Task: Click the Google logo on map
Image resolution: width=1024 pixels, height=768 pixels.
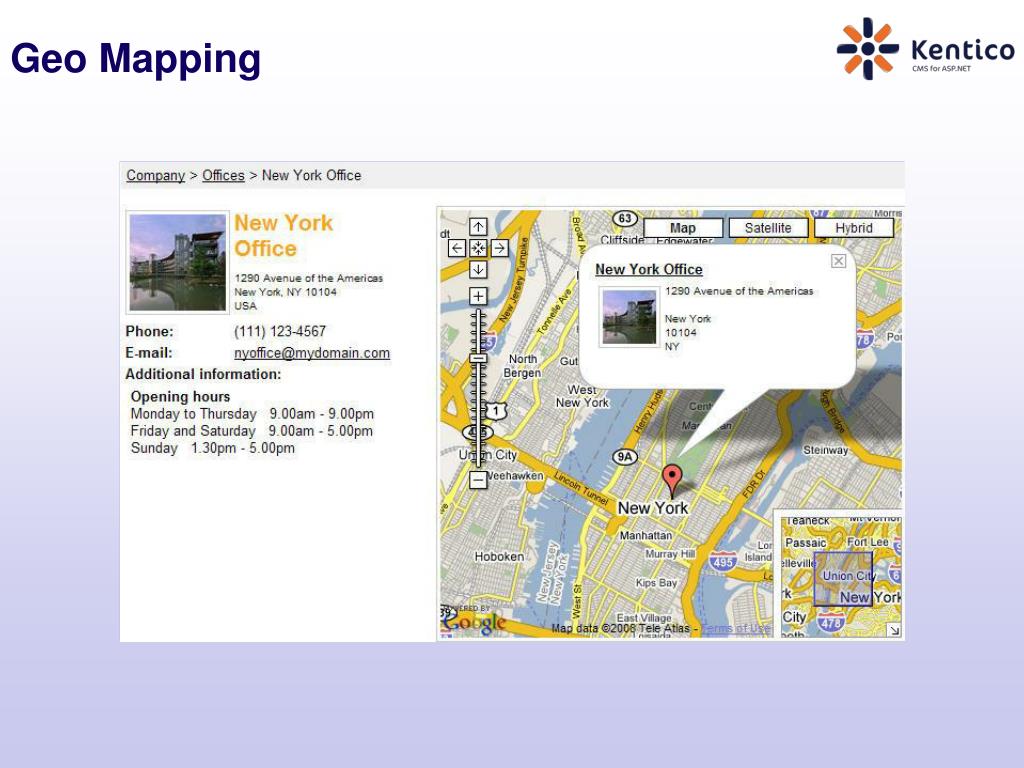Action: click(x=474, y=620)
